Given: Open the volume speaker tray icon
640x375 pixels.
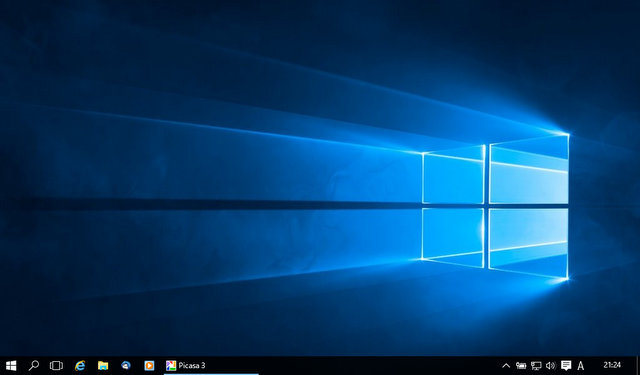Looking at the screenshot, I should [x=551, y=366].
